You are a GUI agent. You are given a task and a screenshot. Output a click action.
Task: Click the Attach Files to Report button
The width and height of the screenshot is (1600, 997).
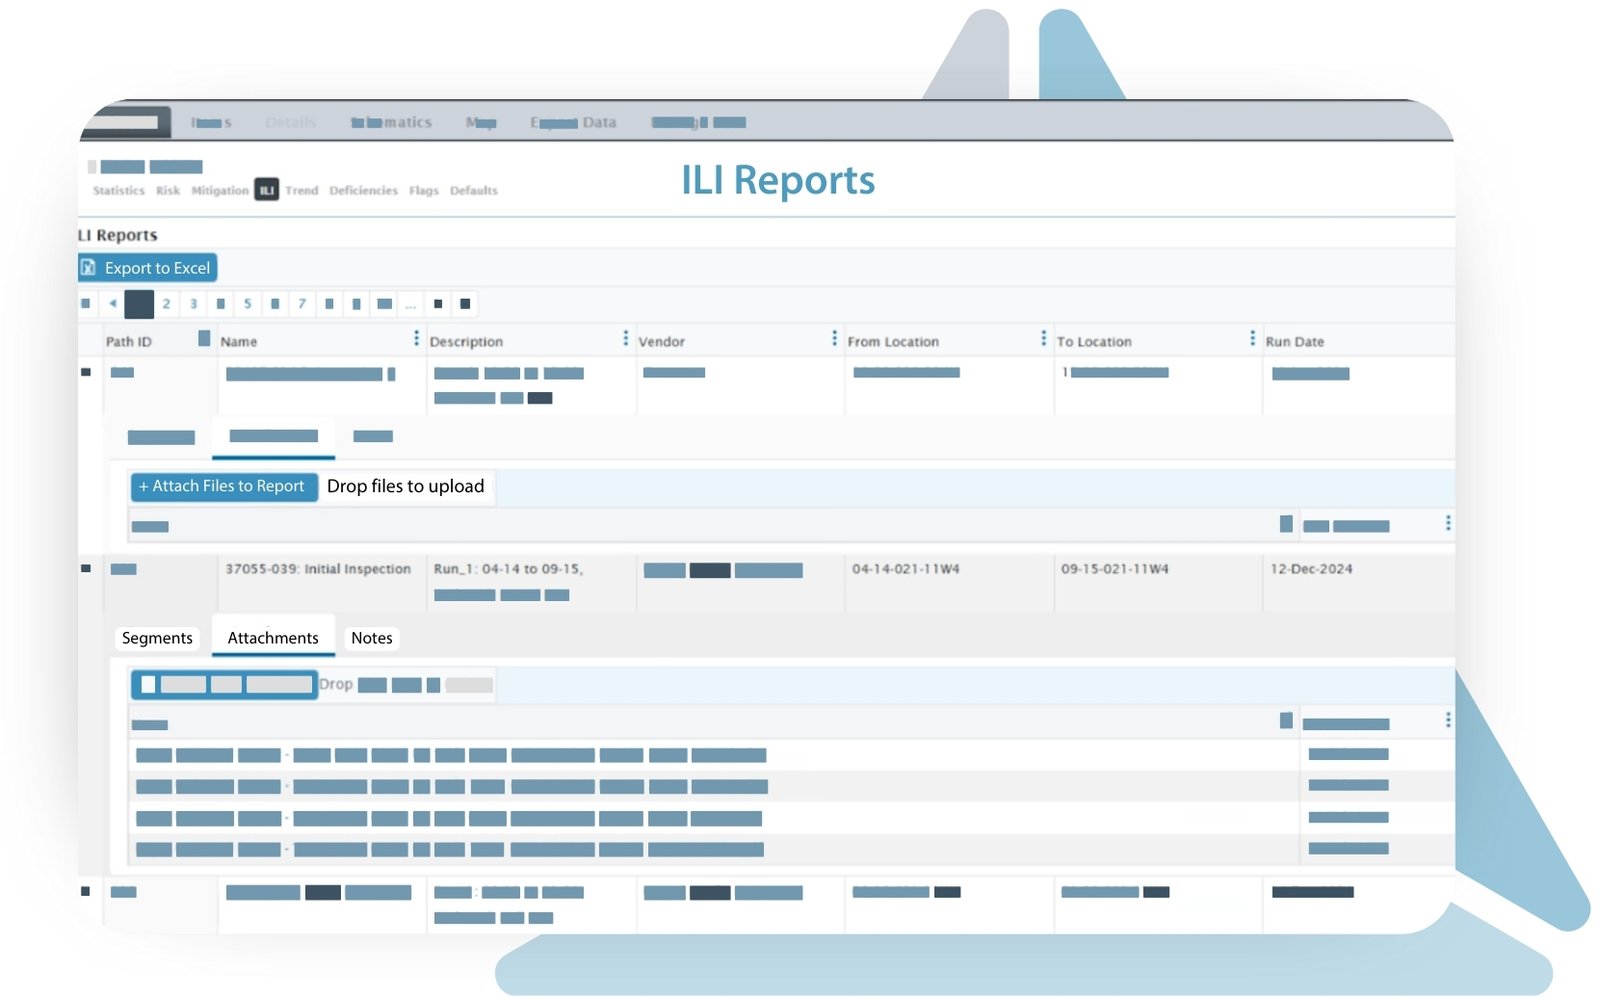(x=223, y=486)
